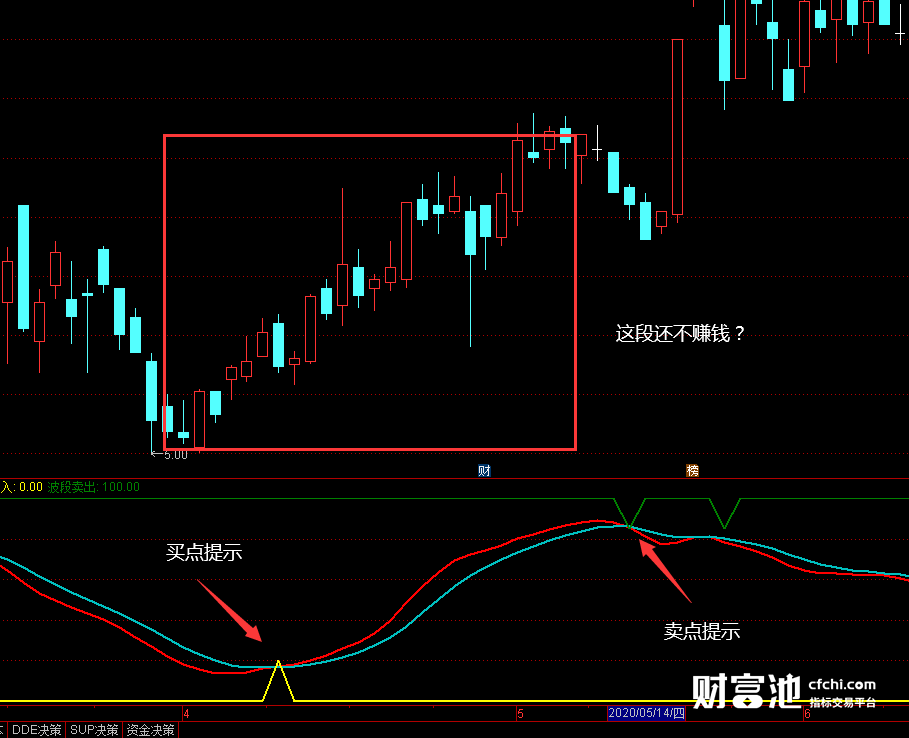Switch to the DDE决策 tab
Screen dimensions: 909x738
pyautogui.click(x=36, y=730)
